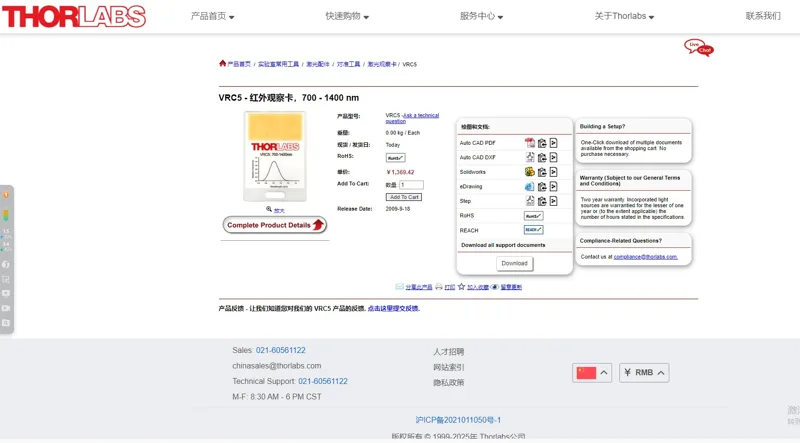The image size is (800, 443).
Task: Arrow document icon in Step row
Action: point(554,201)
